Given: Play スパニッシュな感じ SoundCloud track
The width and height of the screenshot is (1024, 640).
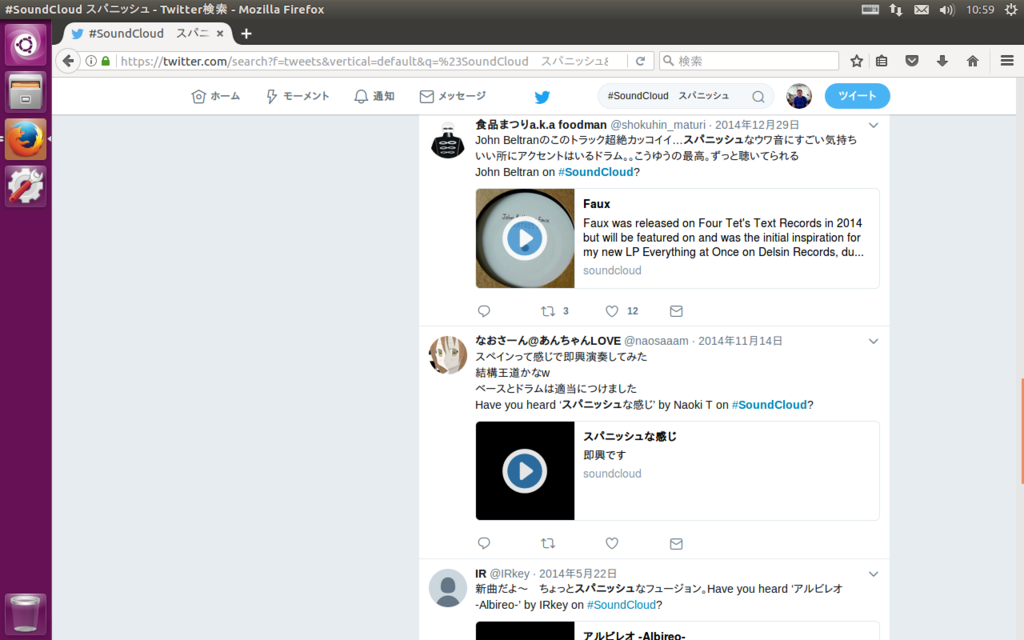Looking at the screenshot, I should pos(524,471).
